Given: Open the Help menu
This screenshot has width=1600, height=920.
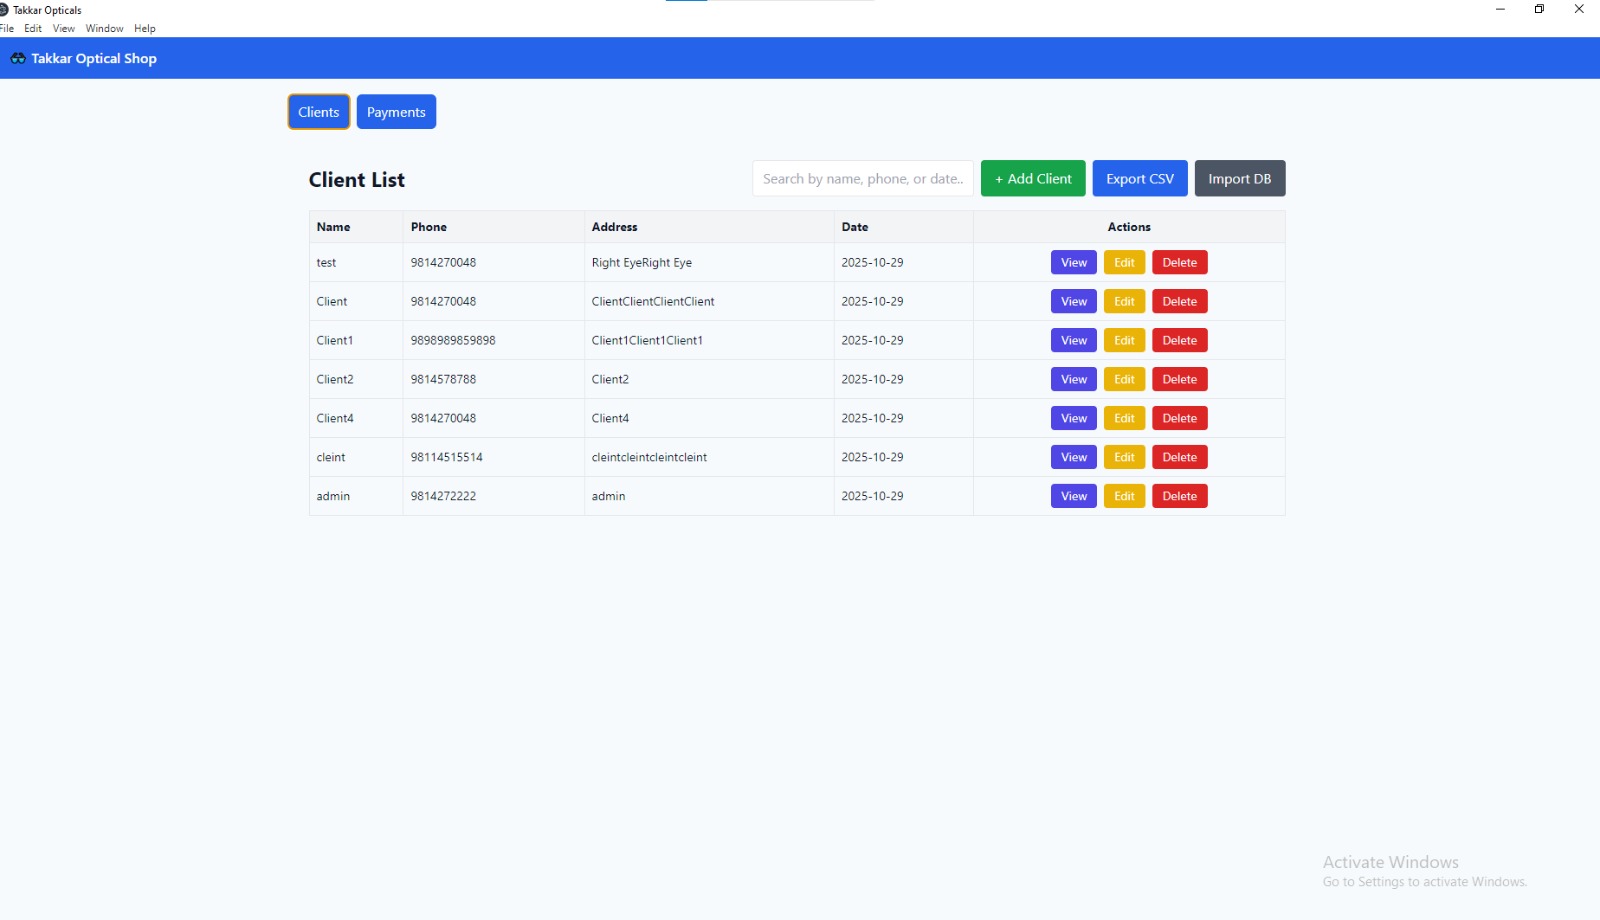Looking at the screenshot, I should [145, 28].
